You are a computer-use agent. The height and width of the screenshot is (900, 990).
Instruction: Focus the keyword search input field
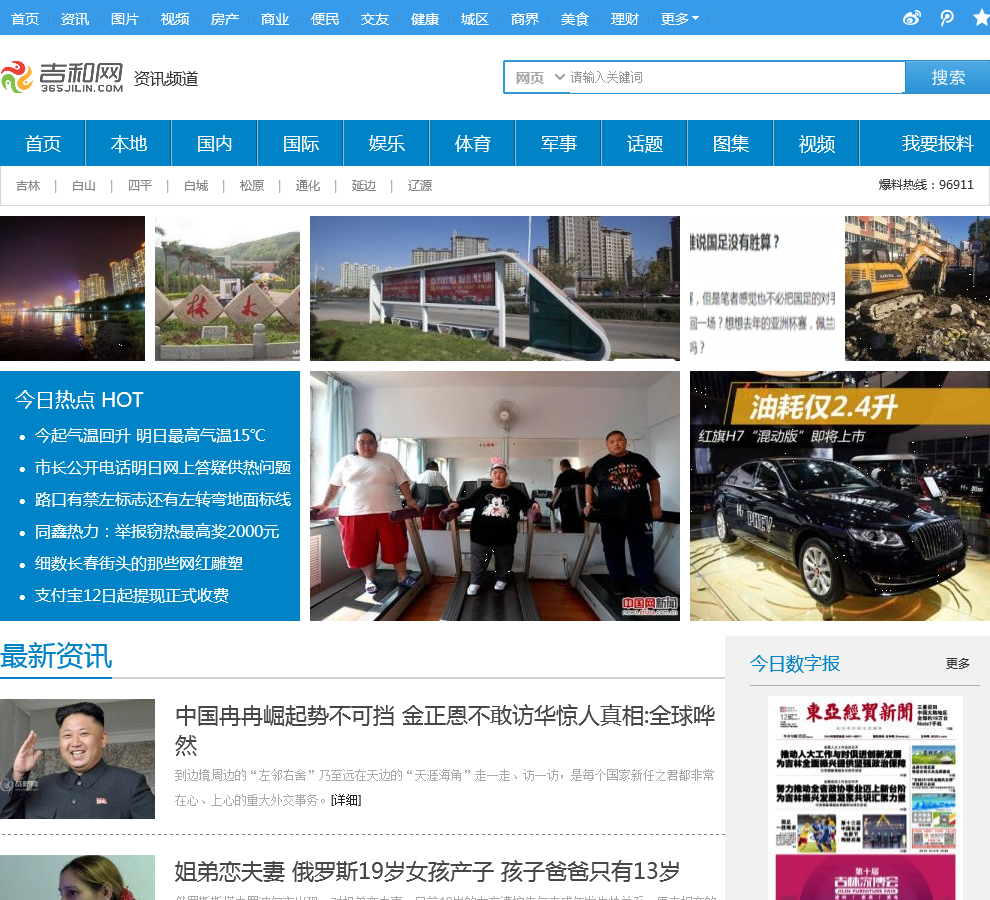(x=736, y=78)
